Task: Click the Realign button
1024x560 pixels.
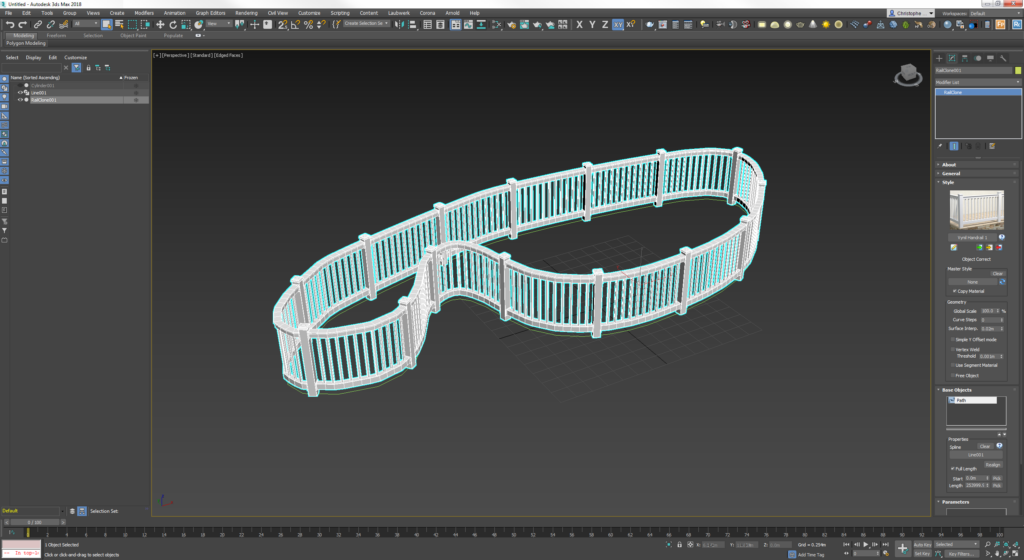Action: coord(993,465)
